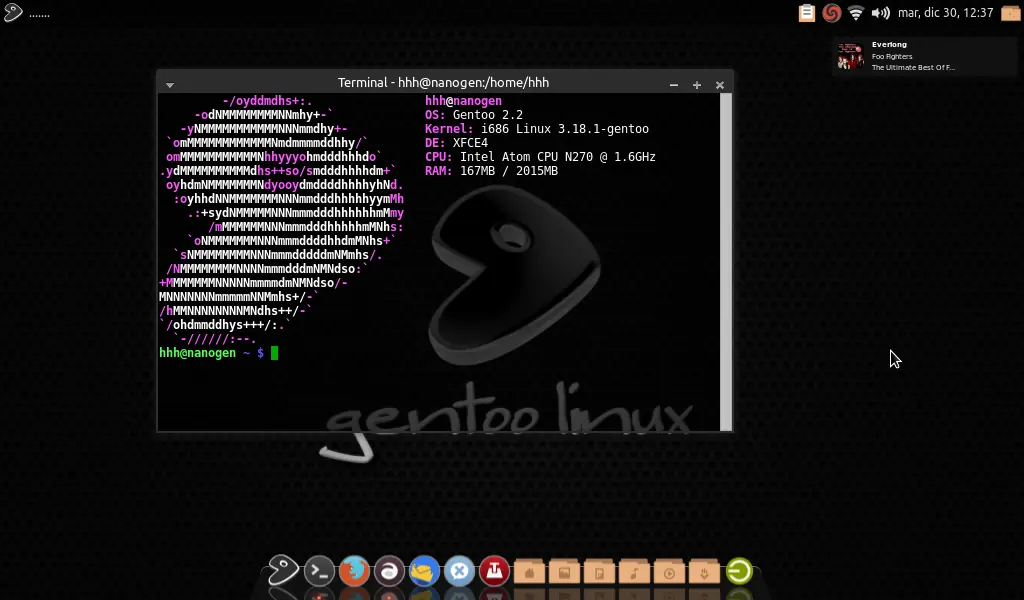Viewport: 1024px width, 600px height.
Task: Expand the terminal title bar dropdown arrow
Action: (x=169, y=85)
